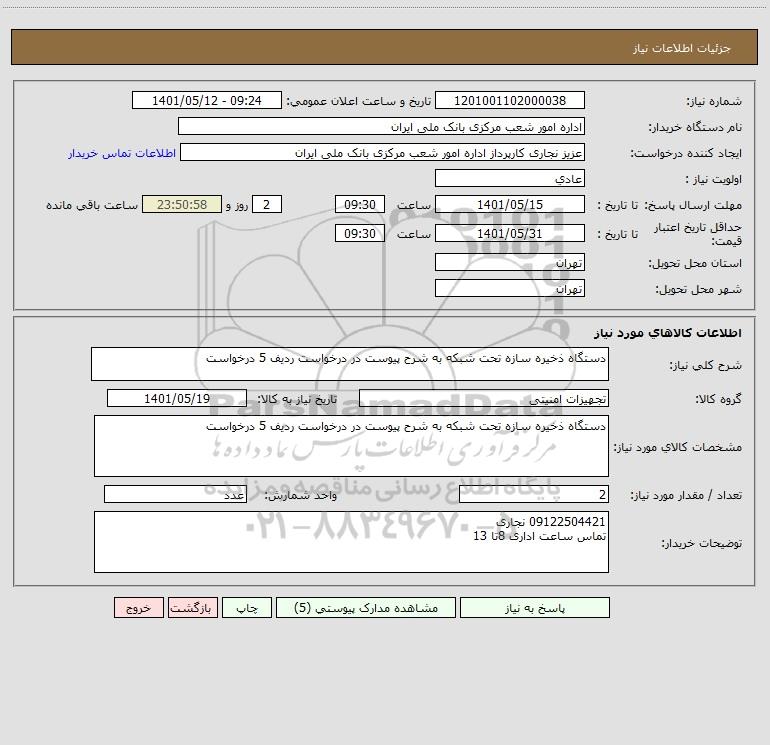Click the گروه کالا field تجهیزات امنیتی
This screenshot has width=770, height=745.
(484, 398)
